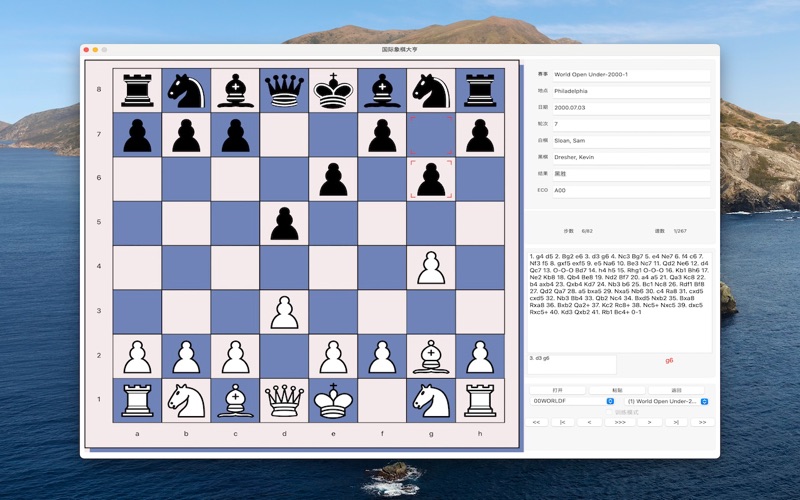This screenshot has height=500, width=800.
Task: Click the white pawn on h2
Action: (480, 357)
